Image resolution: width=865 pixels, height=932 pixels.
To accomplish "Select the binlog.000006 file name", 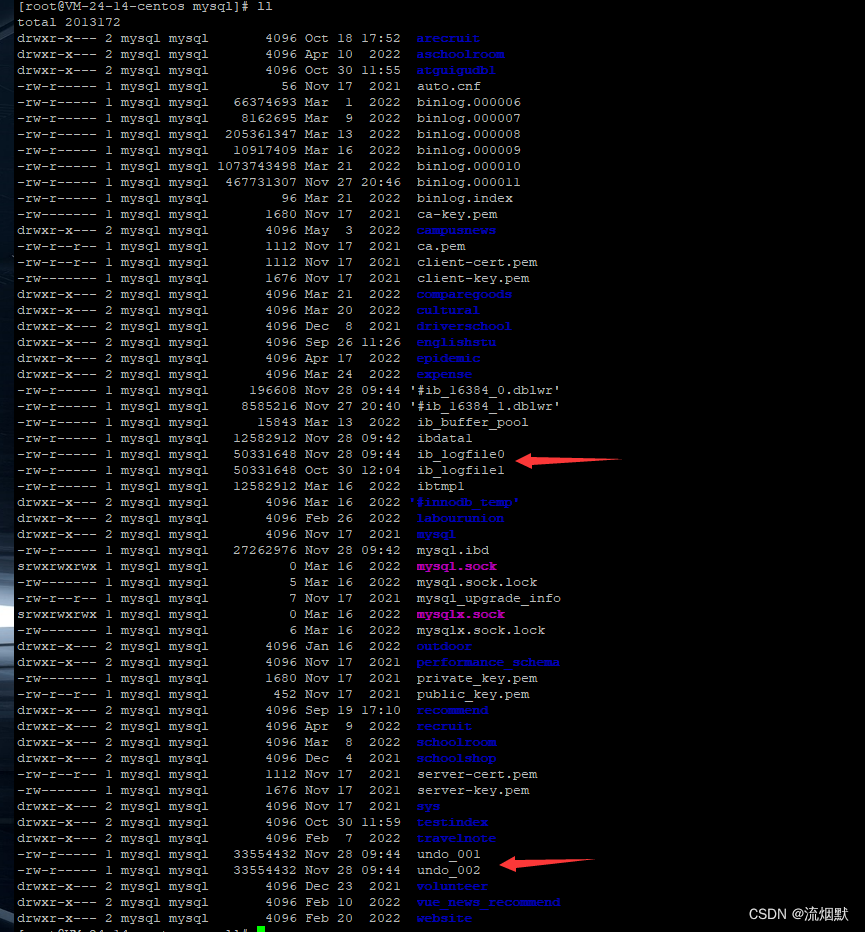I will [468, 102].
